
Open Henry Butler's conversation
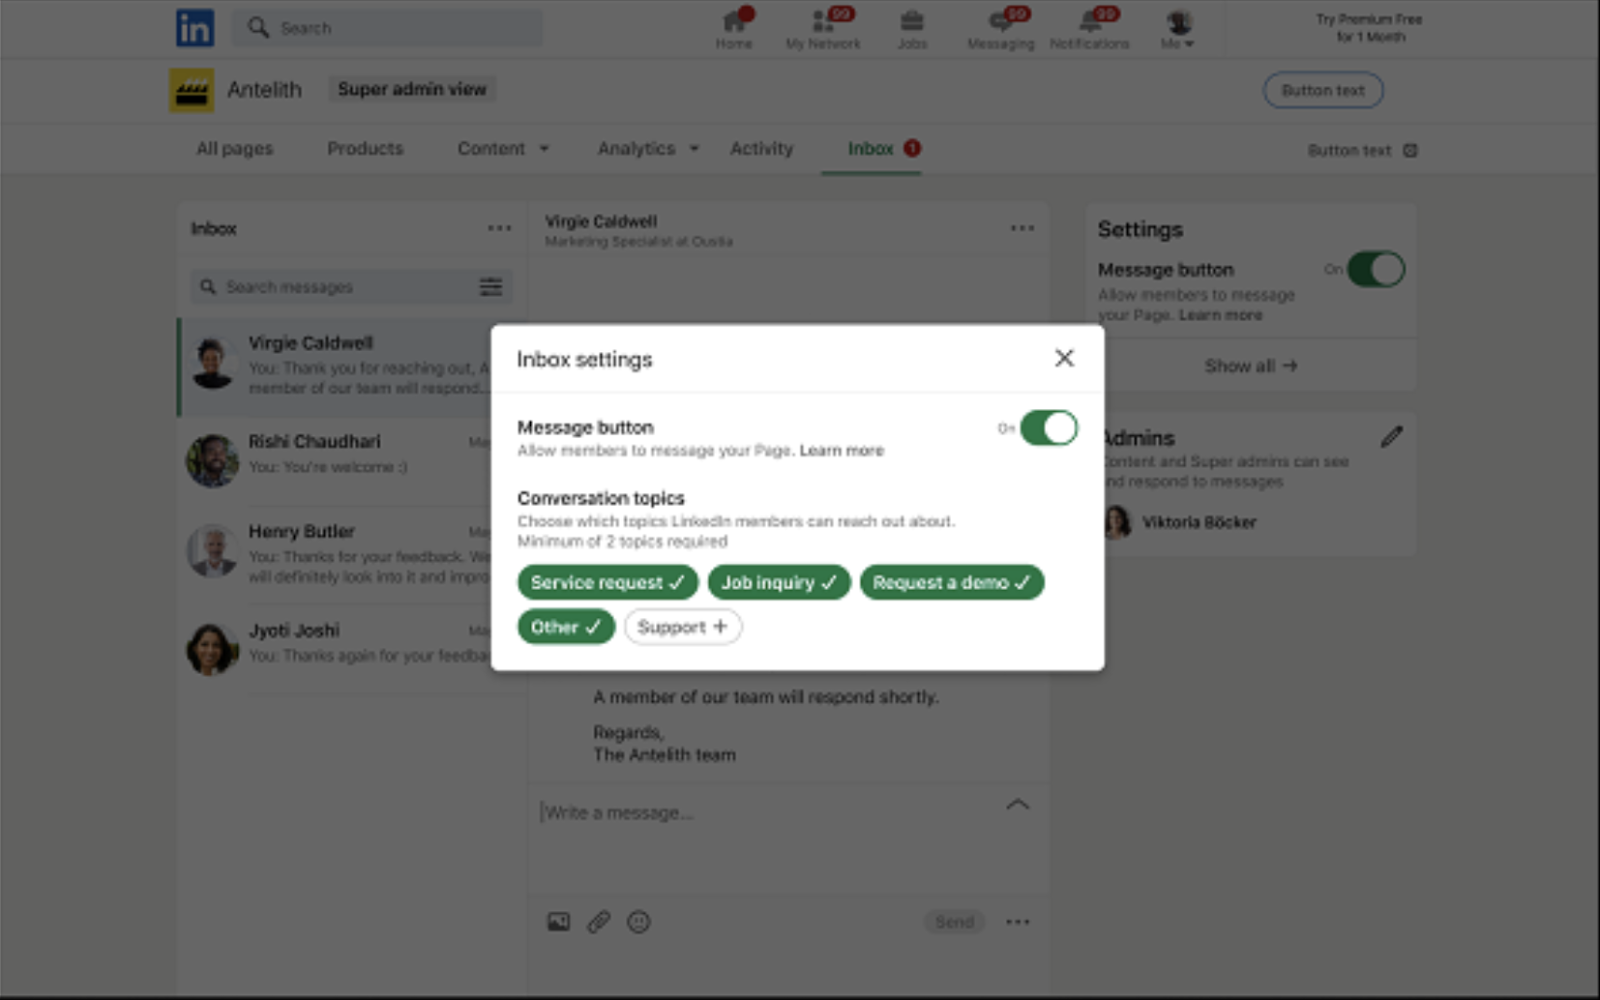(336, 552)
